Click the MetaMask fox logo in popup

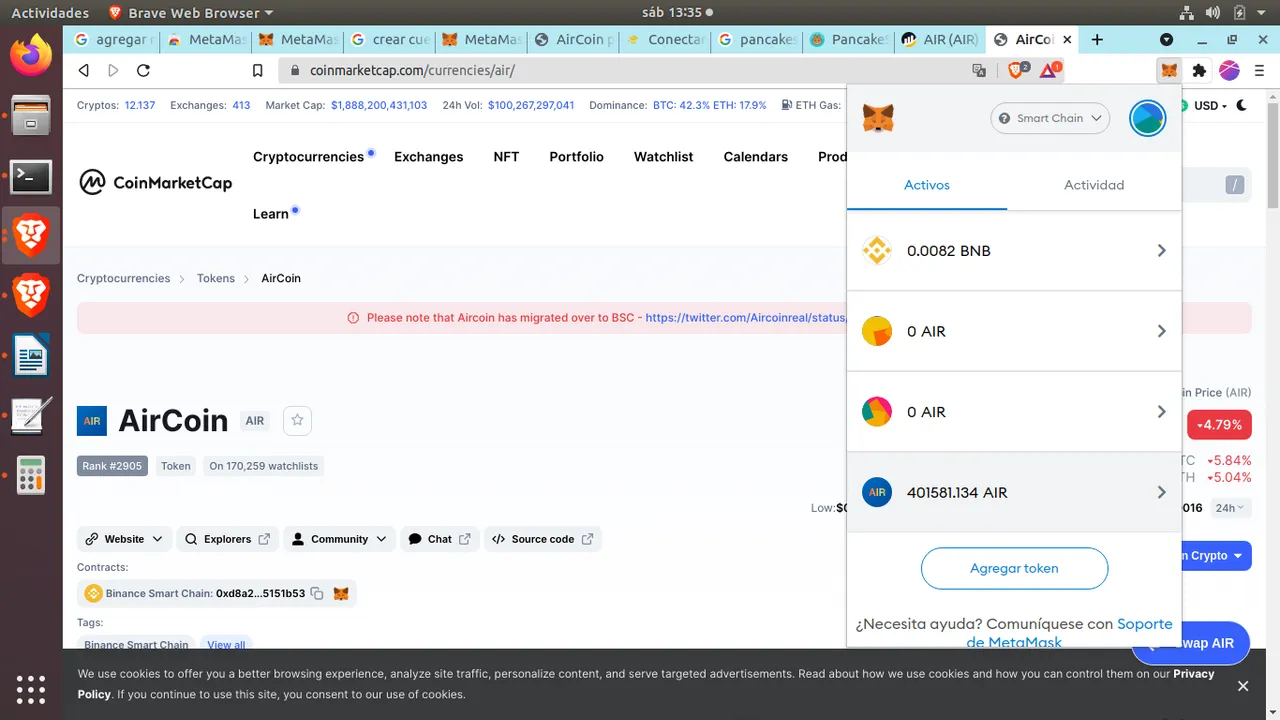coord(878,118)
